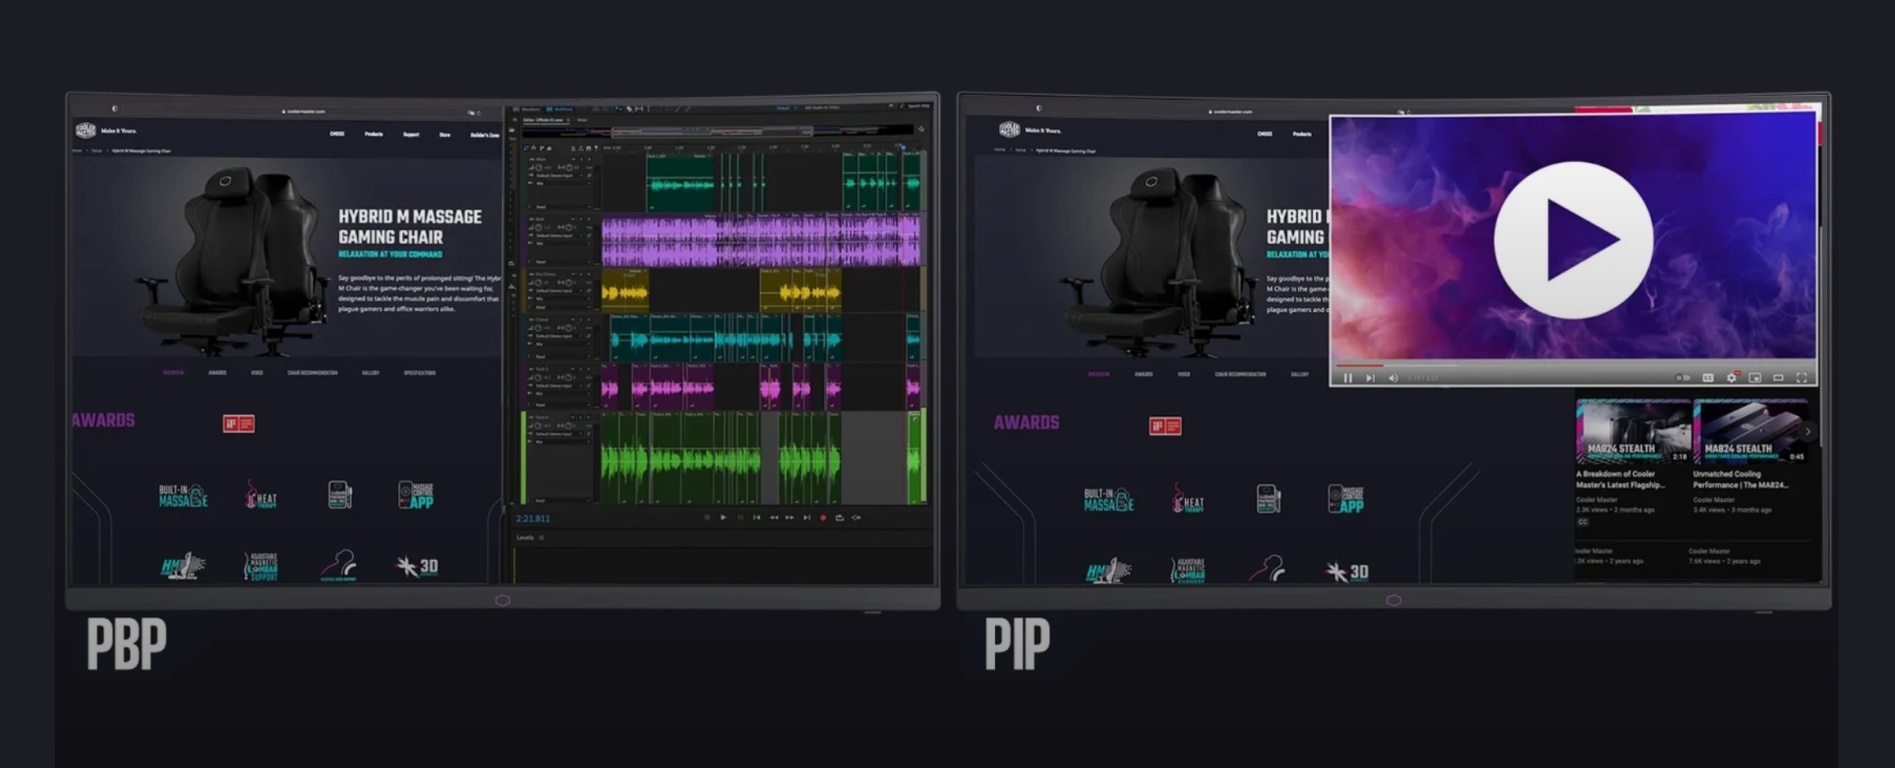Click the video player red progress bar
The image size is (1895, 768).
[x=1360, y=366]
